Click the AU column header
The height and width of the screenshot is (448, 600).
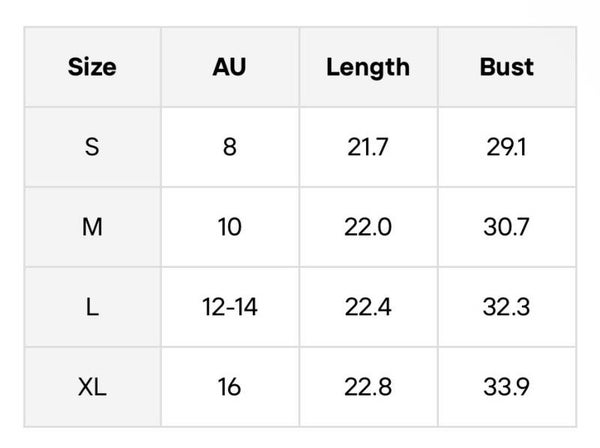click(229, 68)
